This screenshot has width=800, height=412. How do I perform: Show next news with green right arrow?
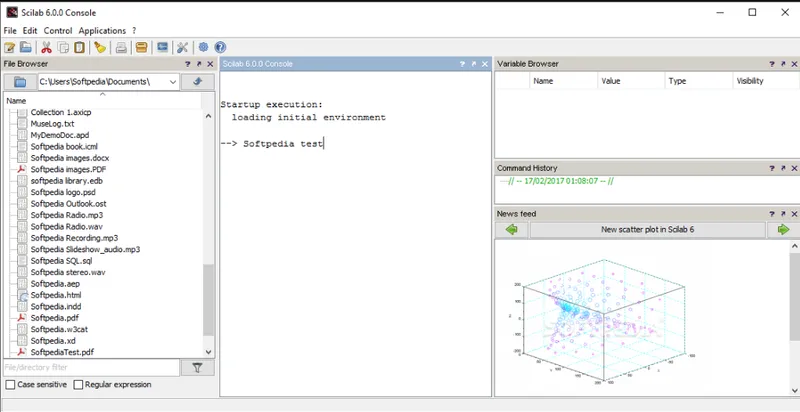tap(783, 230)
